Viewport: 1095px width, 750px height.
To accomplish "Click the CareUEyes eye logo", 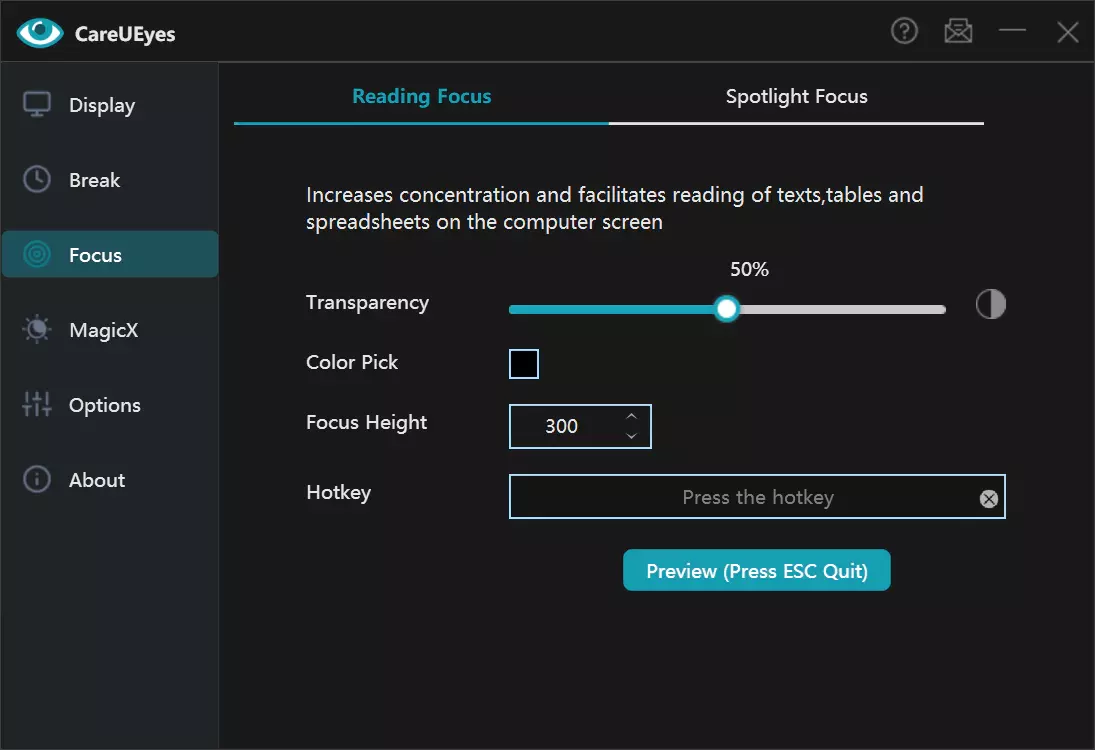I will (x=40, y=32).
